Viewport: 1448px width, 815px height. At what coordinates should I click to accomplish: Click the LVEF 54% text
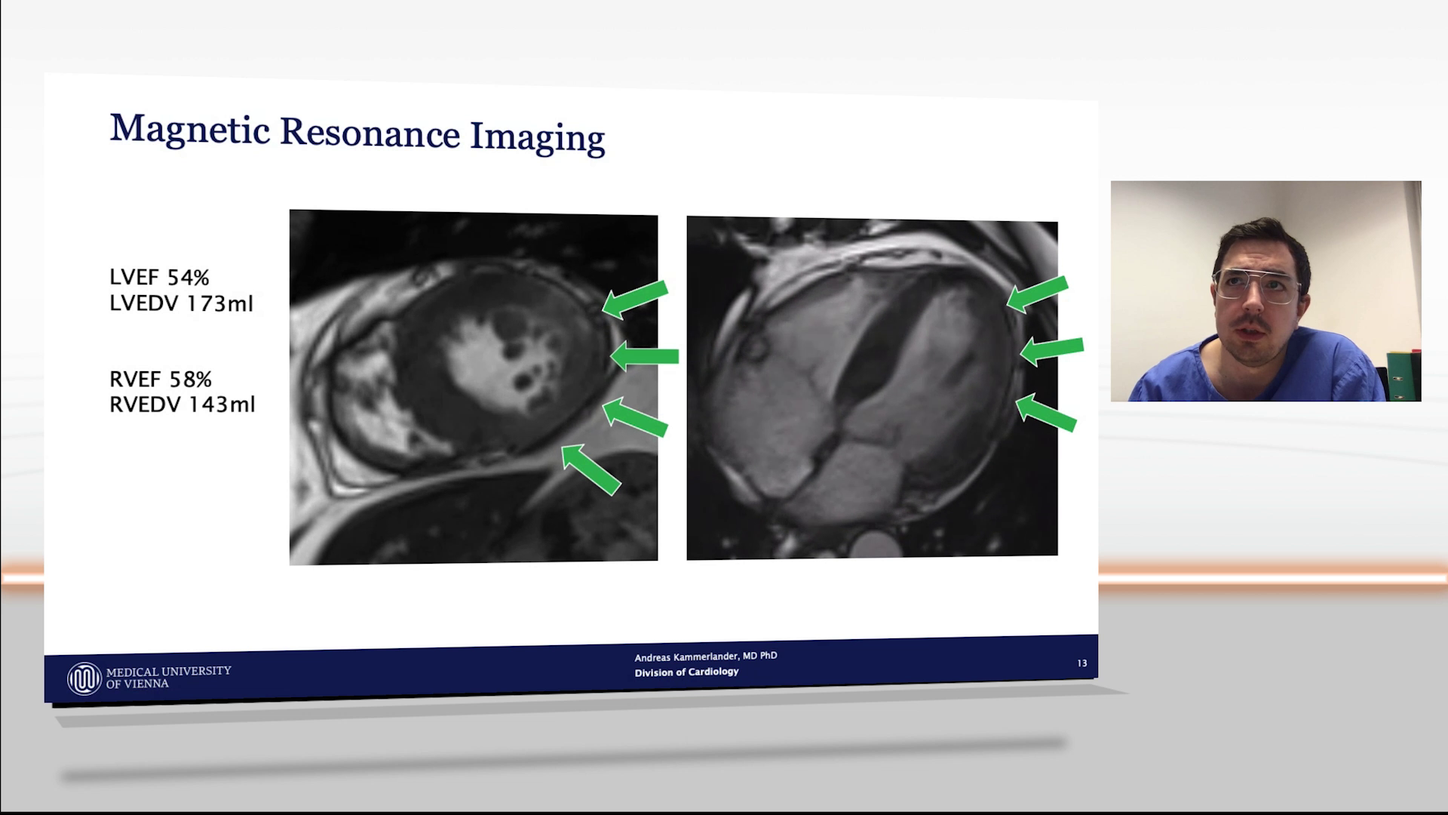click(159, 277)
